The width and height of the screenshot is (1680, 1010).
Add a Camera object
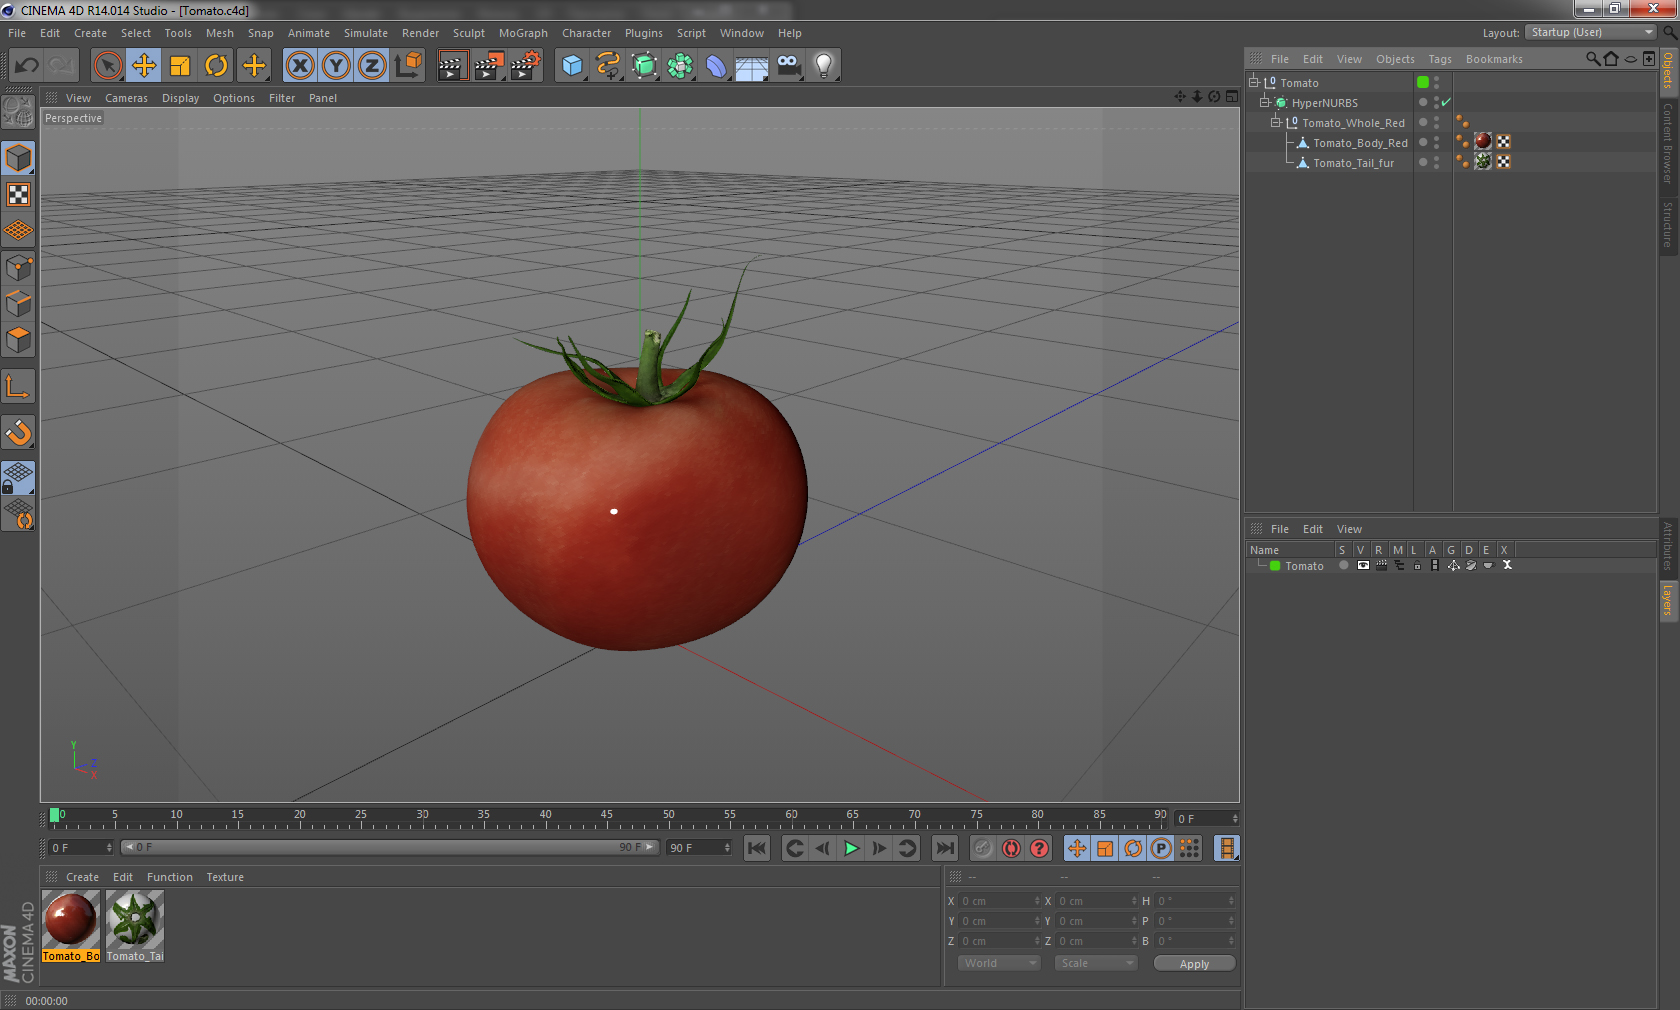pos(788,66)
